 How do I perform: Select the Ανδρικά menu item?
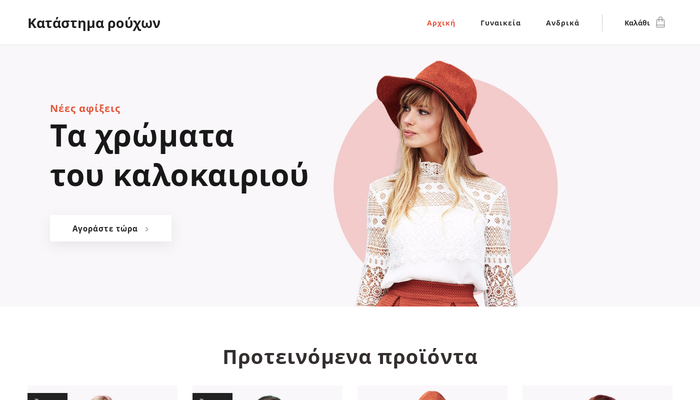coord(562,23)
